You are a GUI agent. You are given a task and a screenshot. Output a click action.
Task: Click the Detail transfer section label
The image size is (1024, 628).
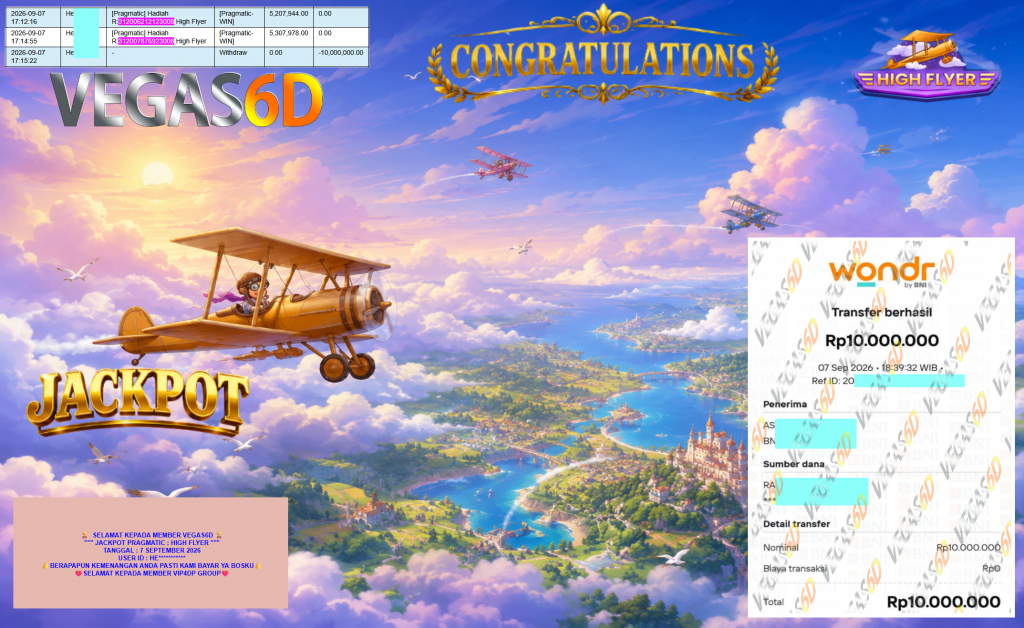(x=796, y=524)
